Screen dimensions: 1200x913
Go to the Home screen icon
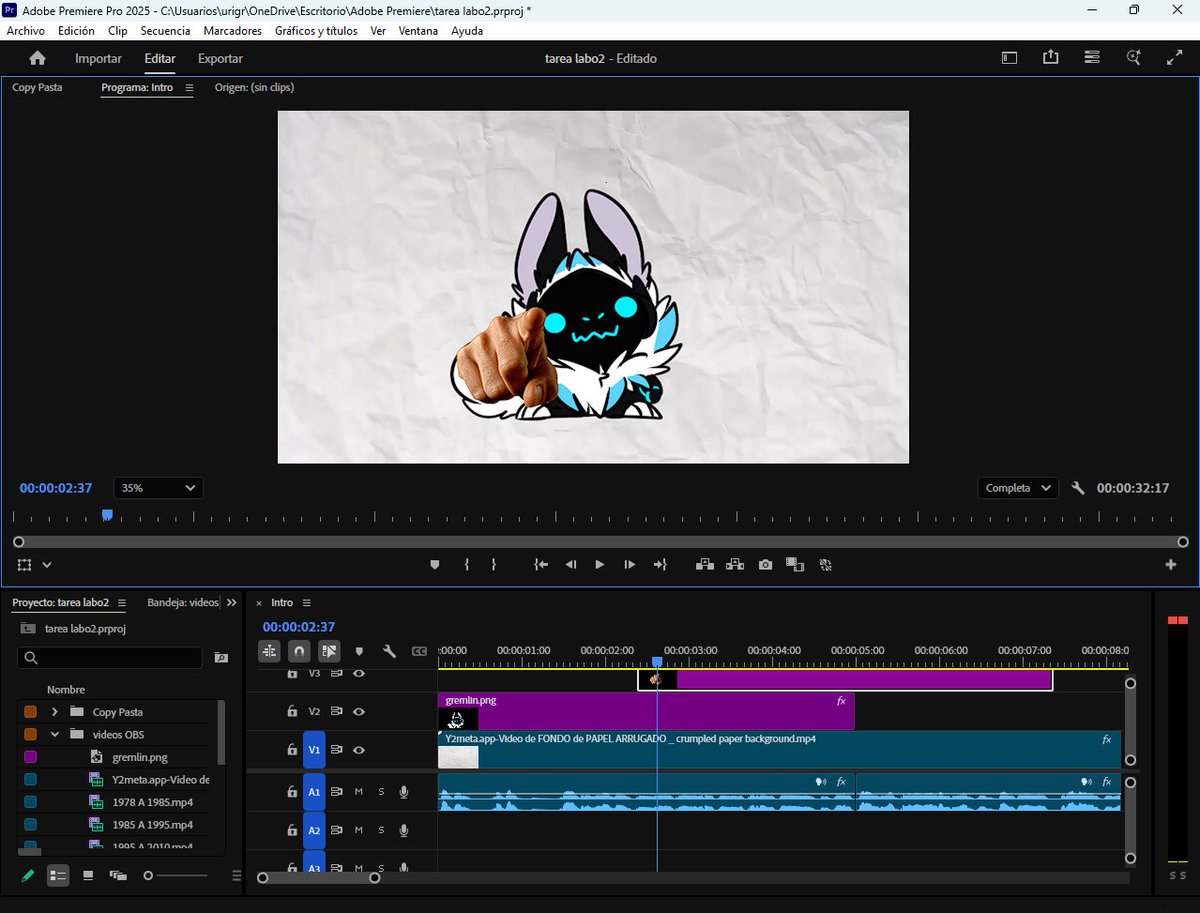[37, 58]
